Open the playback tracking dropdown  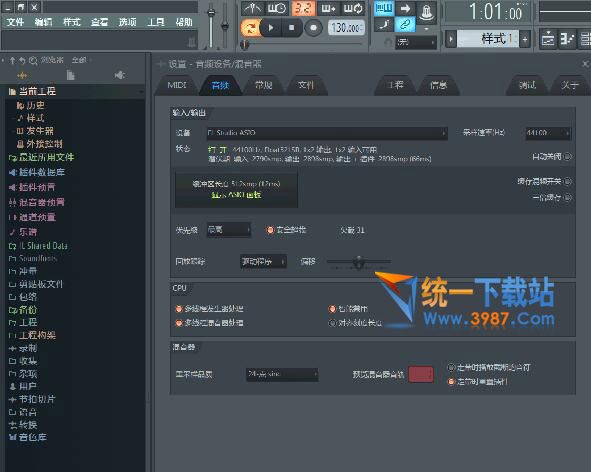pos(263,261)
